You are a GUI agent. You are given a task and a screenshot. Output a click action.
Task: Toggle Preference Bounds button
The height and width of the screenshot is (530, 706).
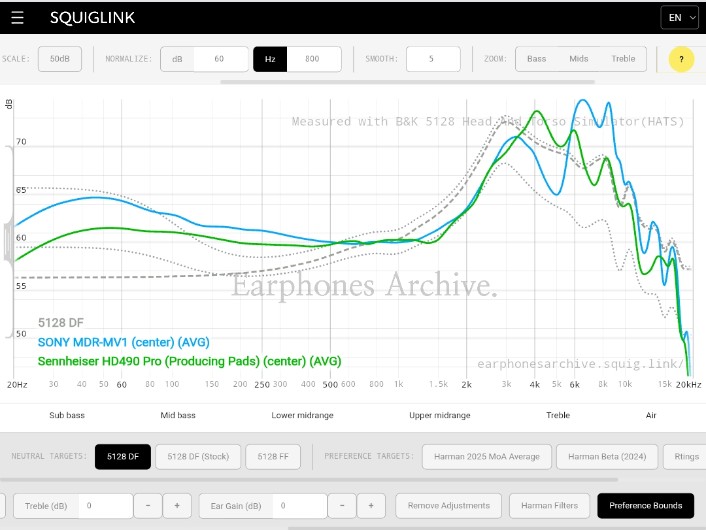(645, 506)
